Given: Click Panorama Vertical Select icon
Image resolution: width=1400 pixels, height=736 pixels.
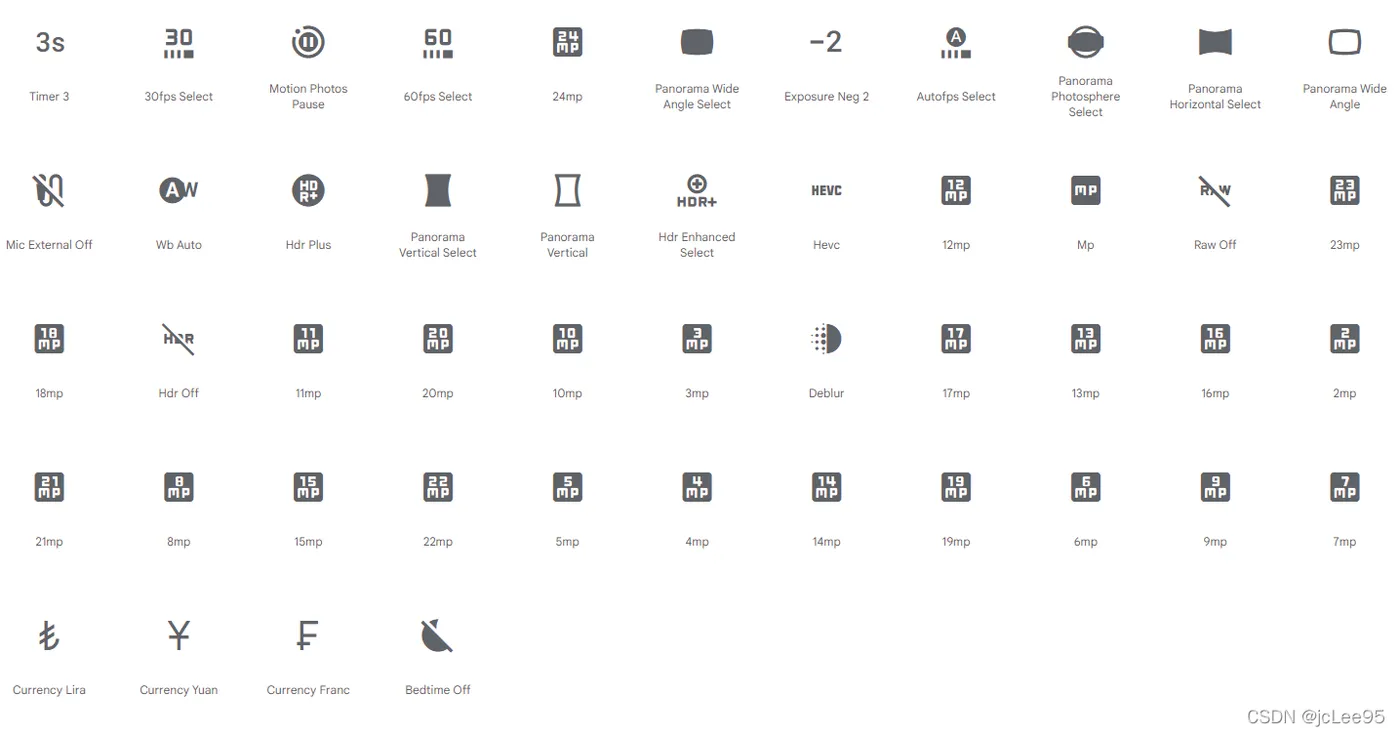Looking at the screenshot, I should pyautogui.click(x=438, y=190).
